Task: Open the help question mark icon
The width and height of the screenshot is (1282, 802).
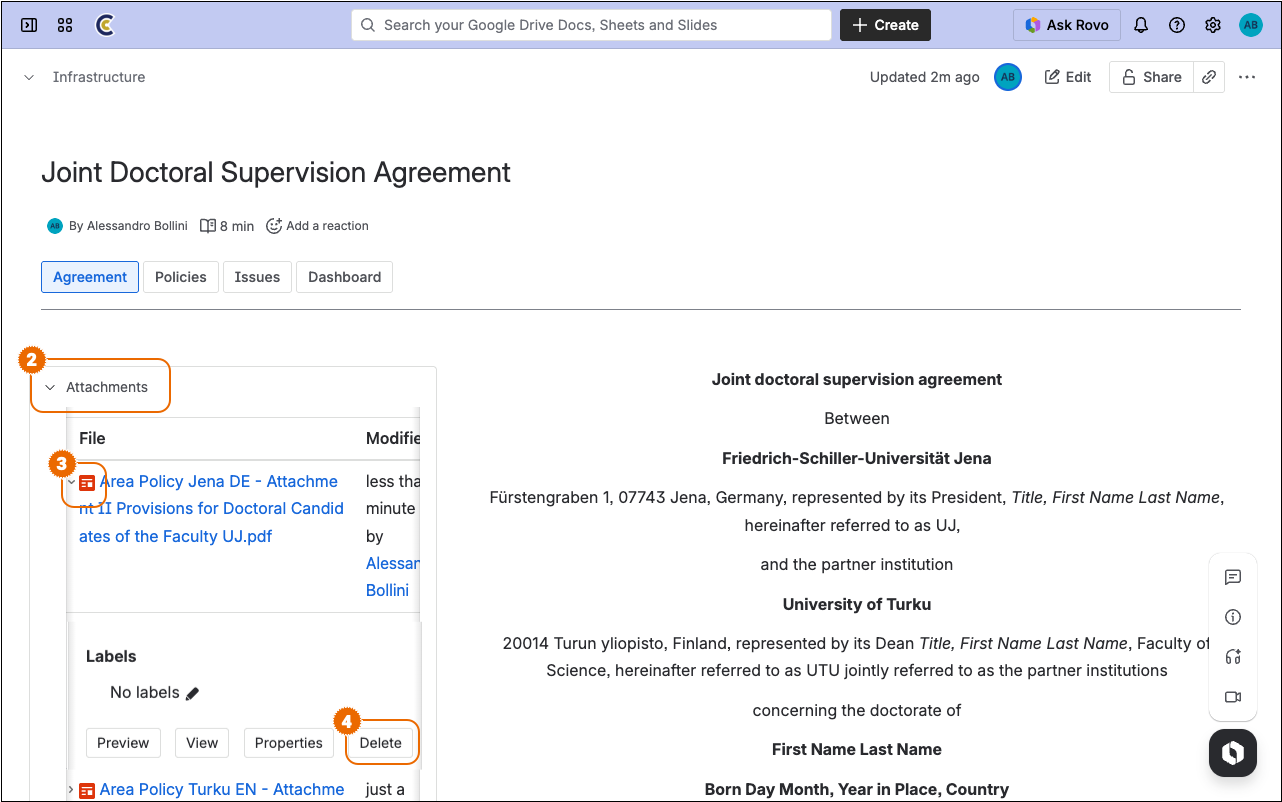Action: (x=1177, y=25)
